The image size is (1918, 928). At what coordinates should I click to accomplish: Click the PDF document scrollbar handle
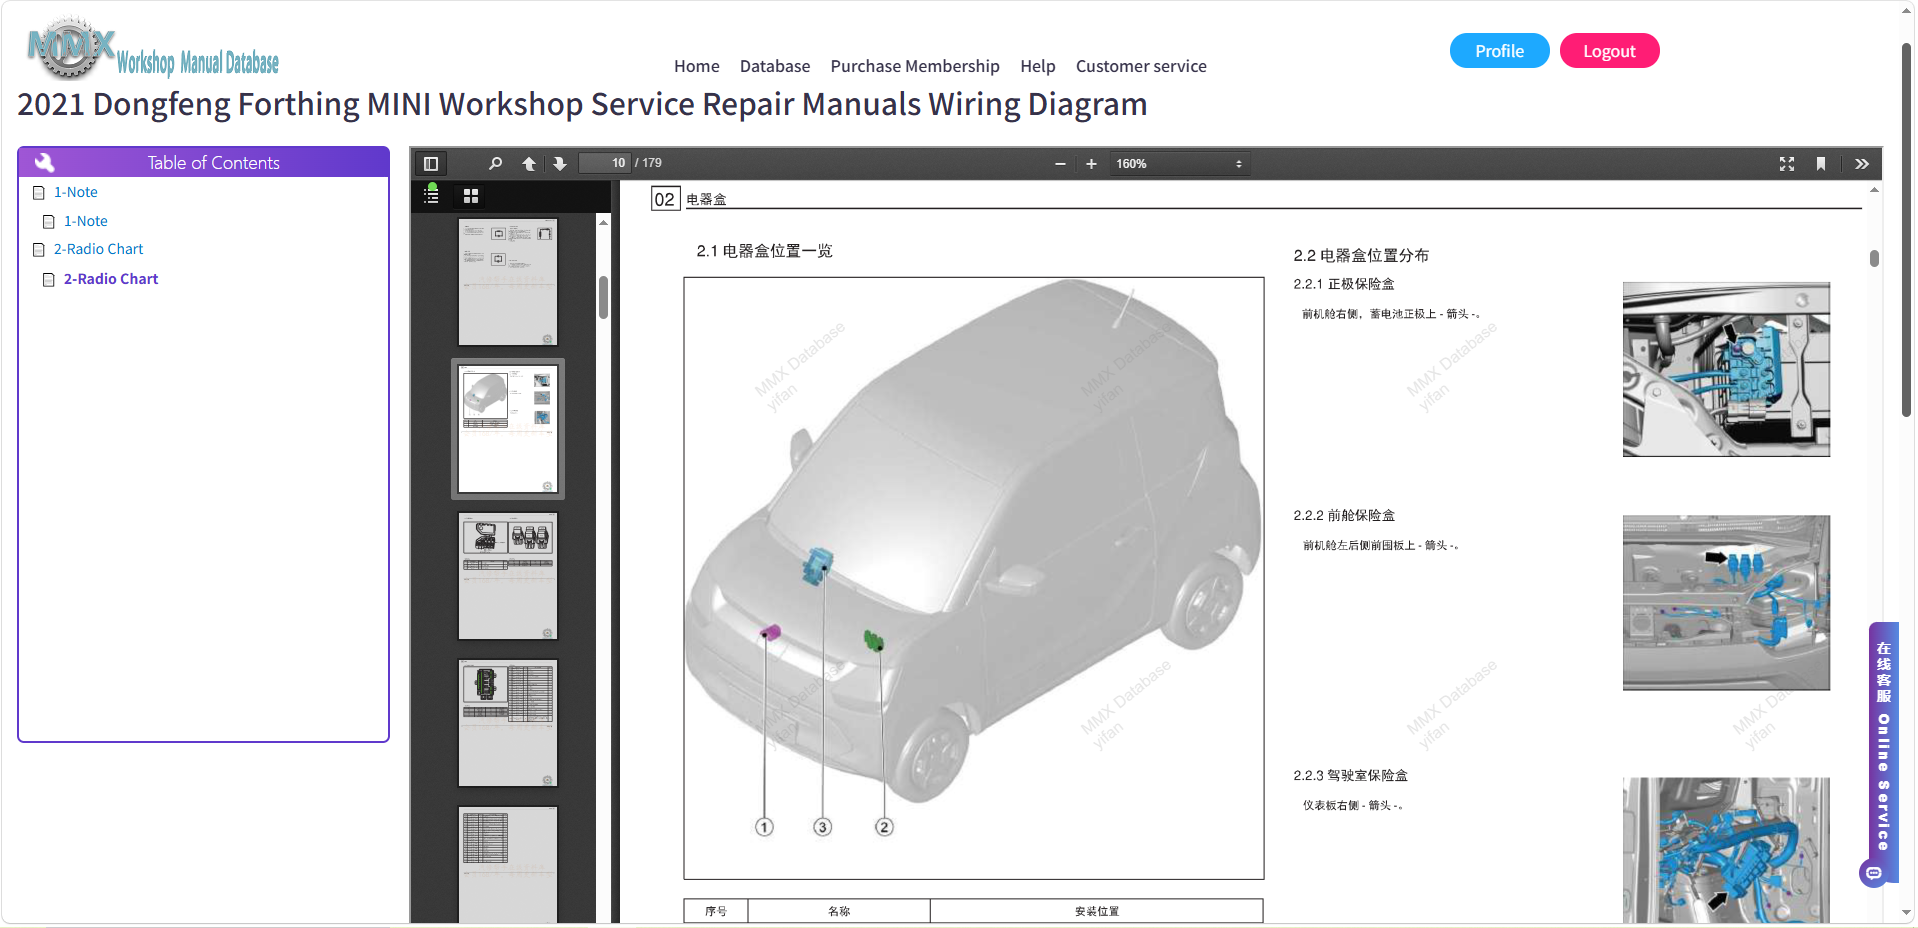click(x=1874, y=258)
